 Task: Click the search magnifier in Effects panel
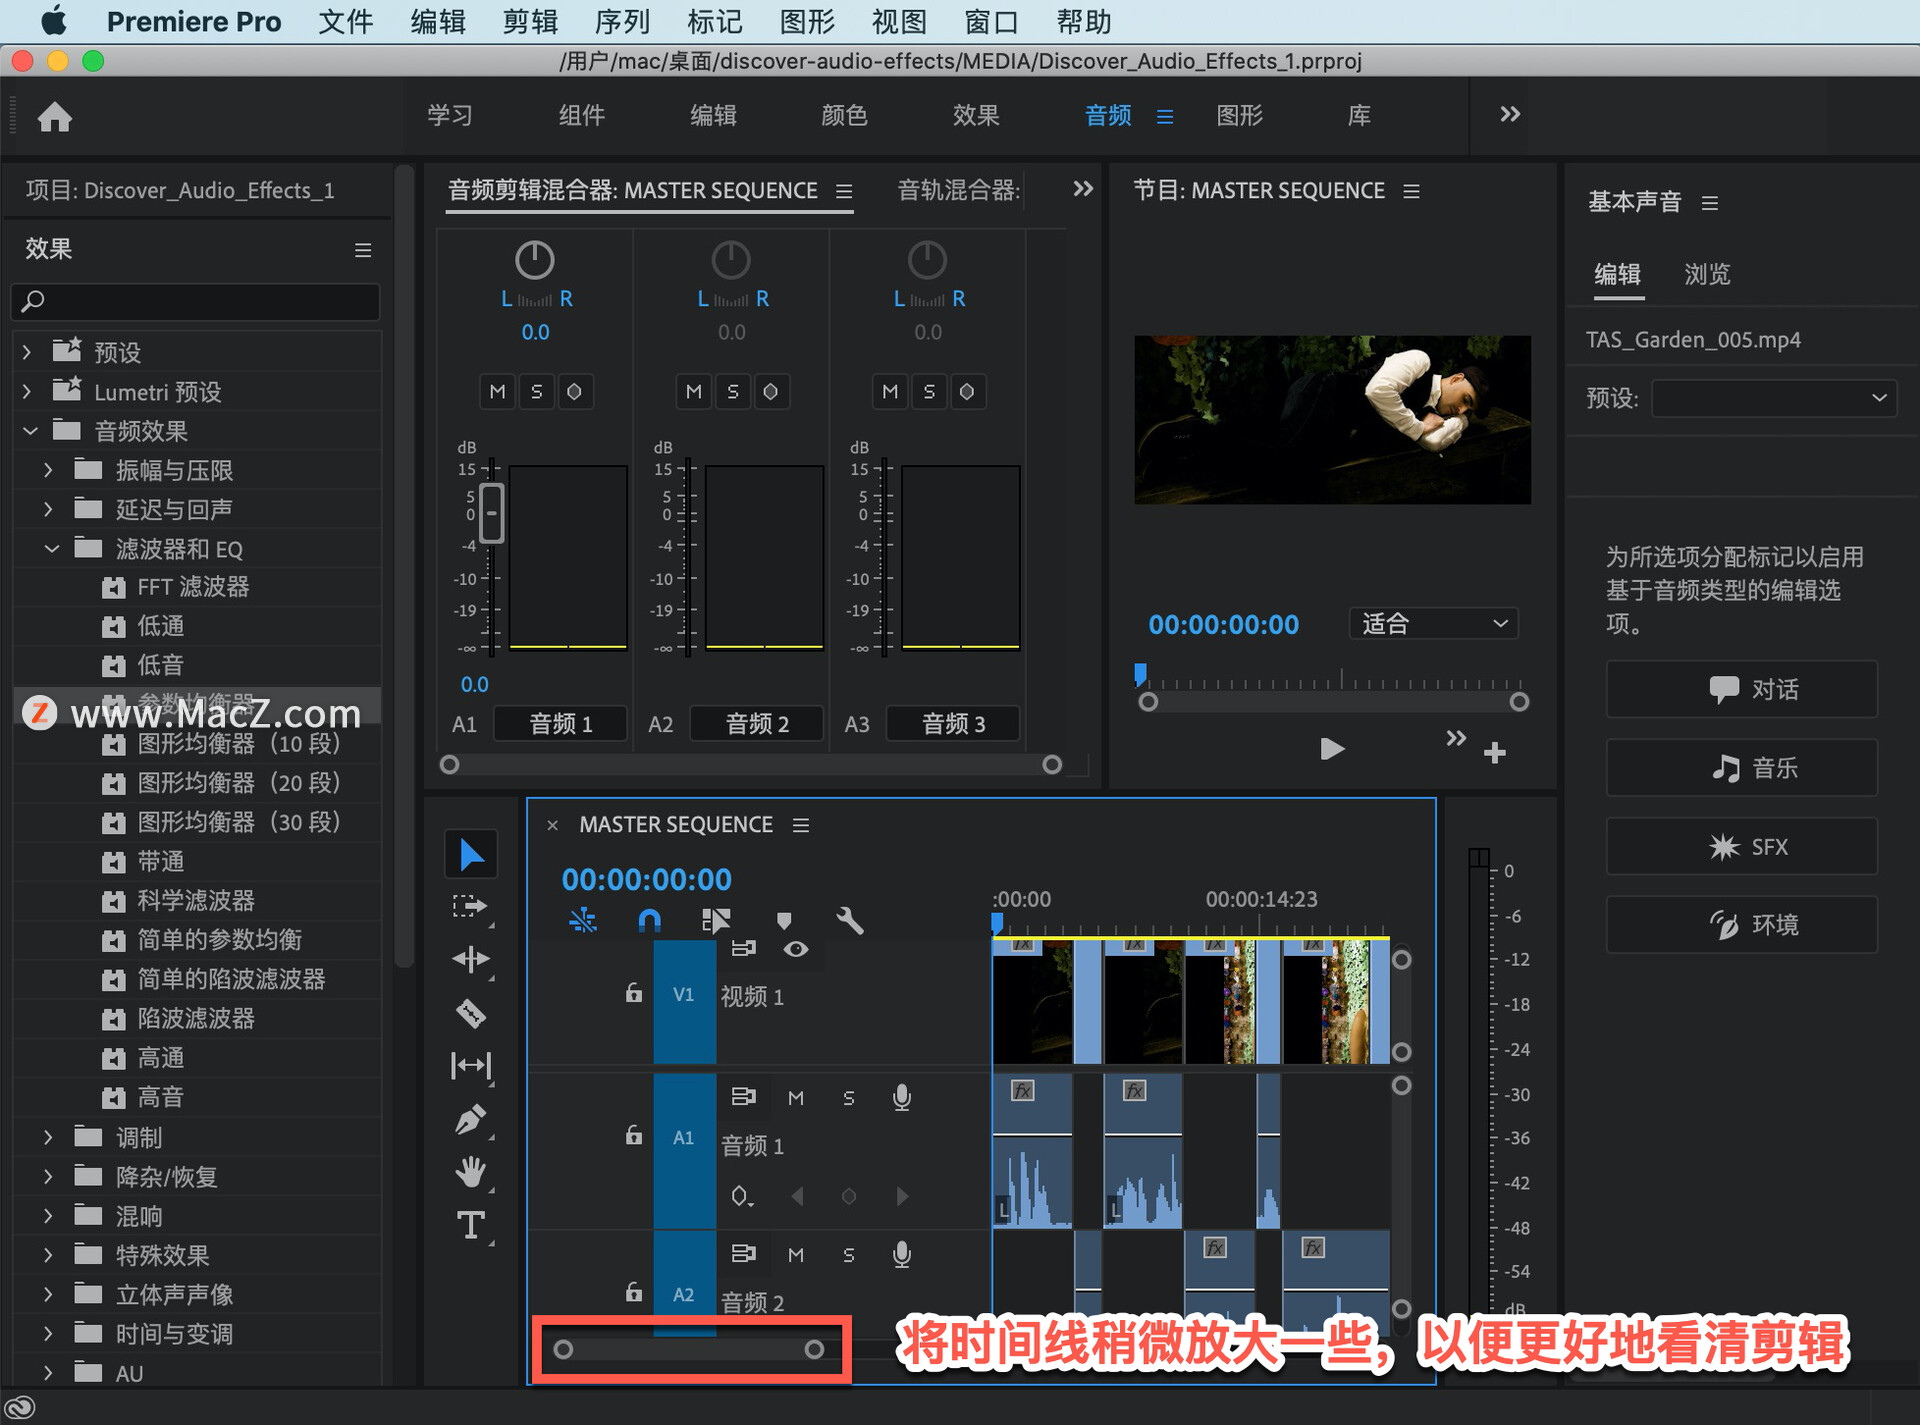pyautogui.click(x=33, y=300)
